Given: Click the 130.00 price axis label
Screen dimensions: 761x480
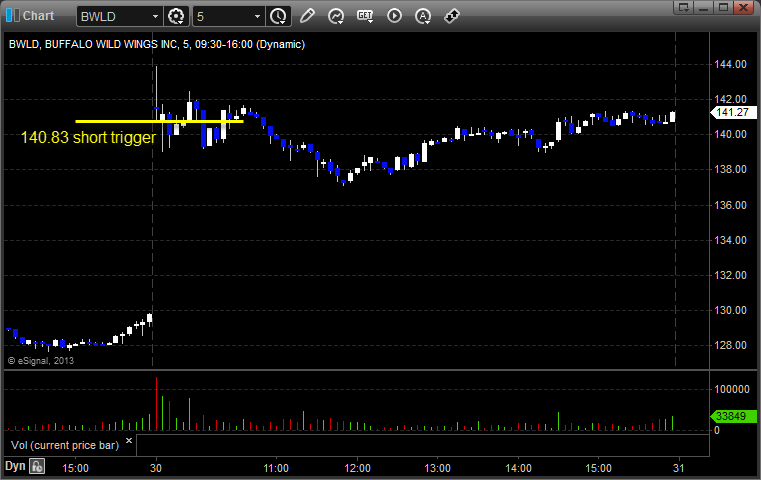Looking at the screenshot, I should (x=730, y=310).
